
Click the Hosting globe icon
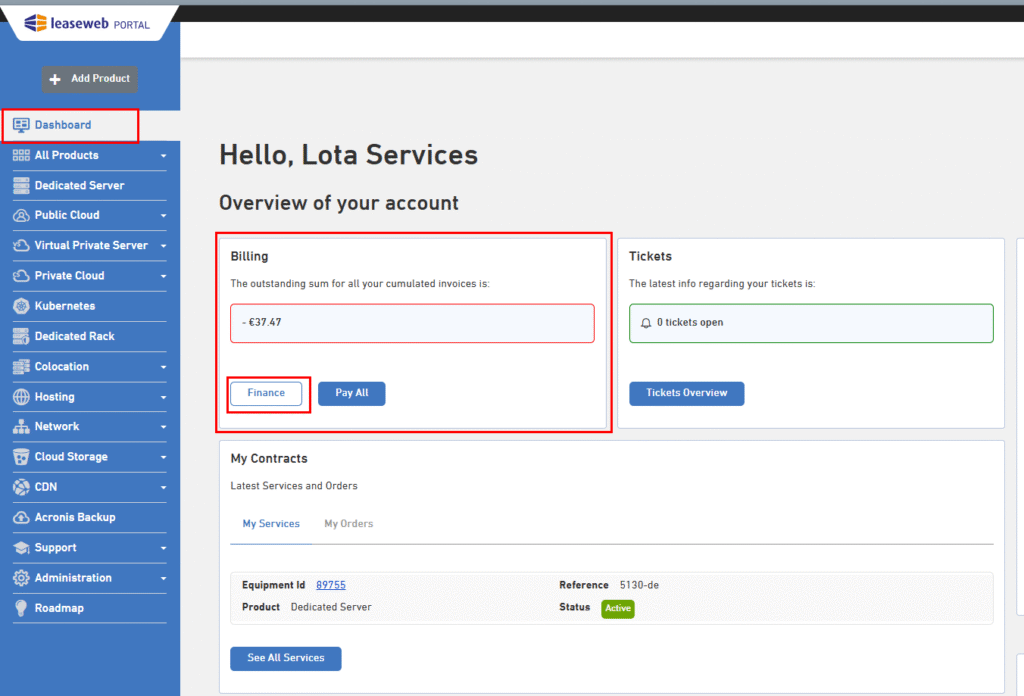21,397
